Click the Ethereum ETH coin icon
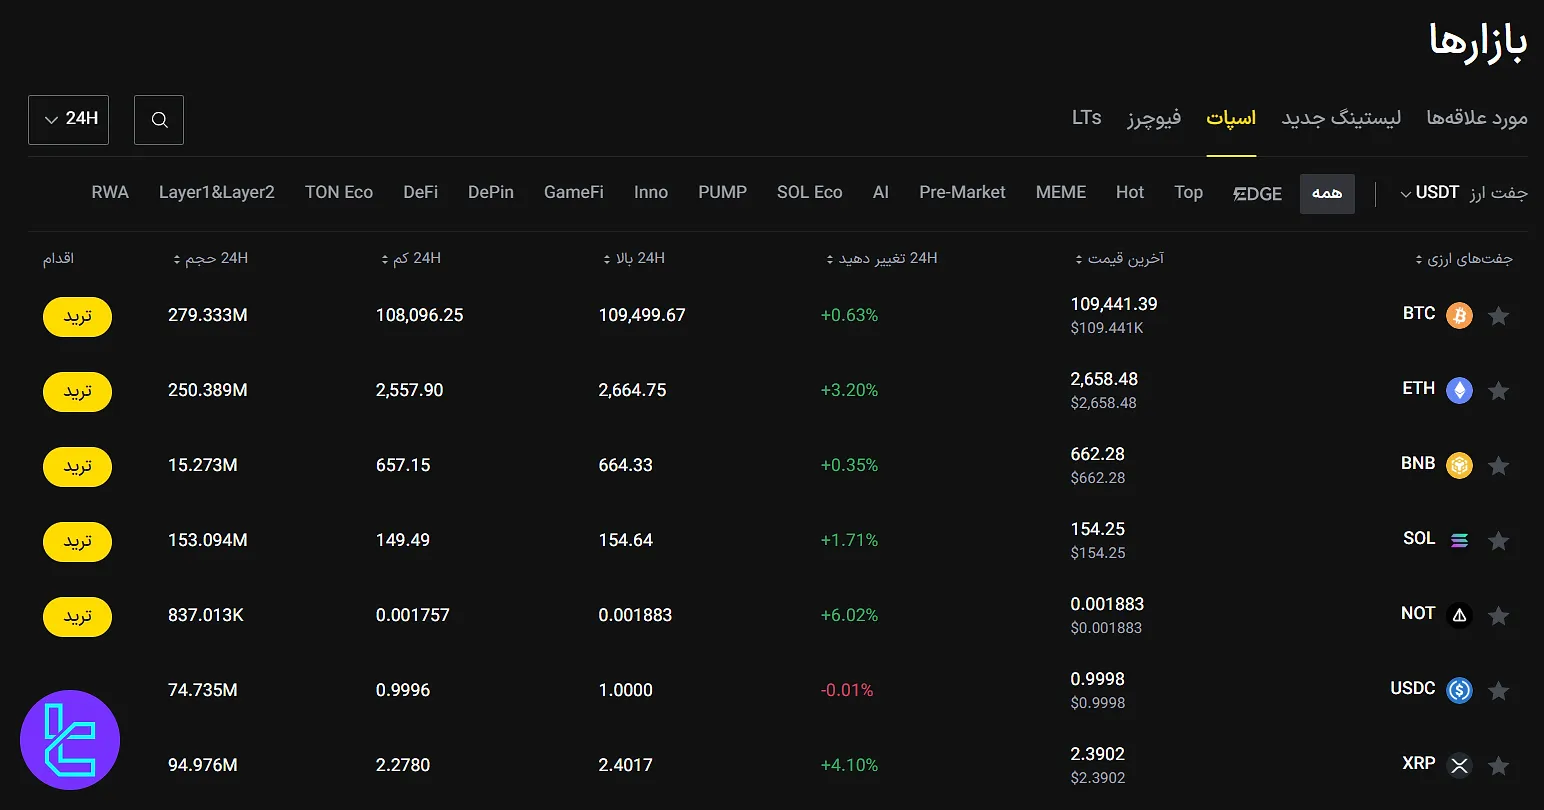Viewport: 1544px width, 810px height. tap(1459, 391)
